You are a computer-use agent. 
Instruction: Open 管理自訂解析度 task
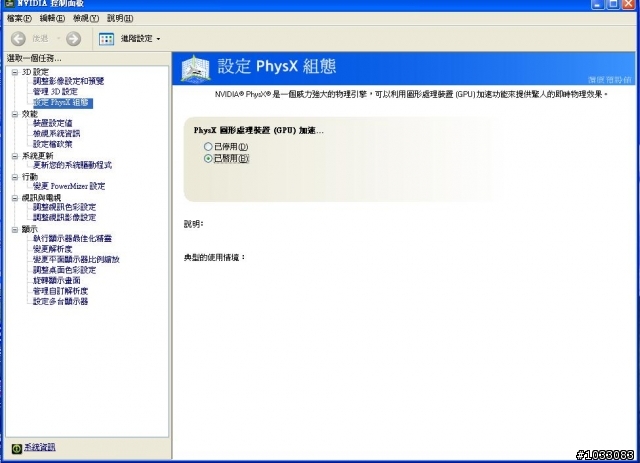(x=60, y=291)
